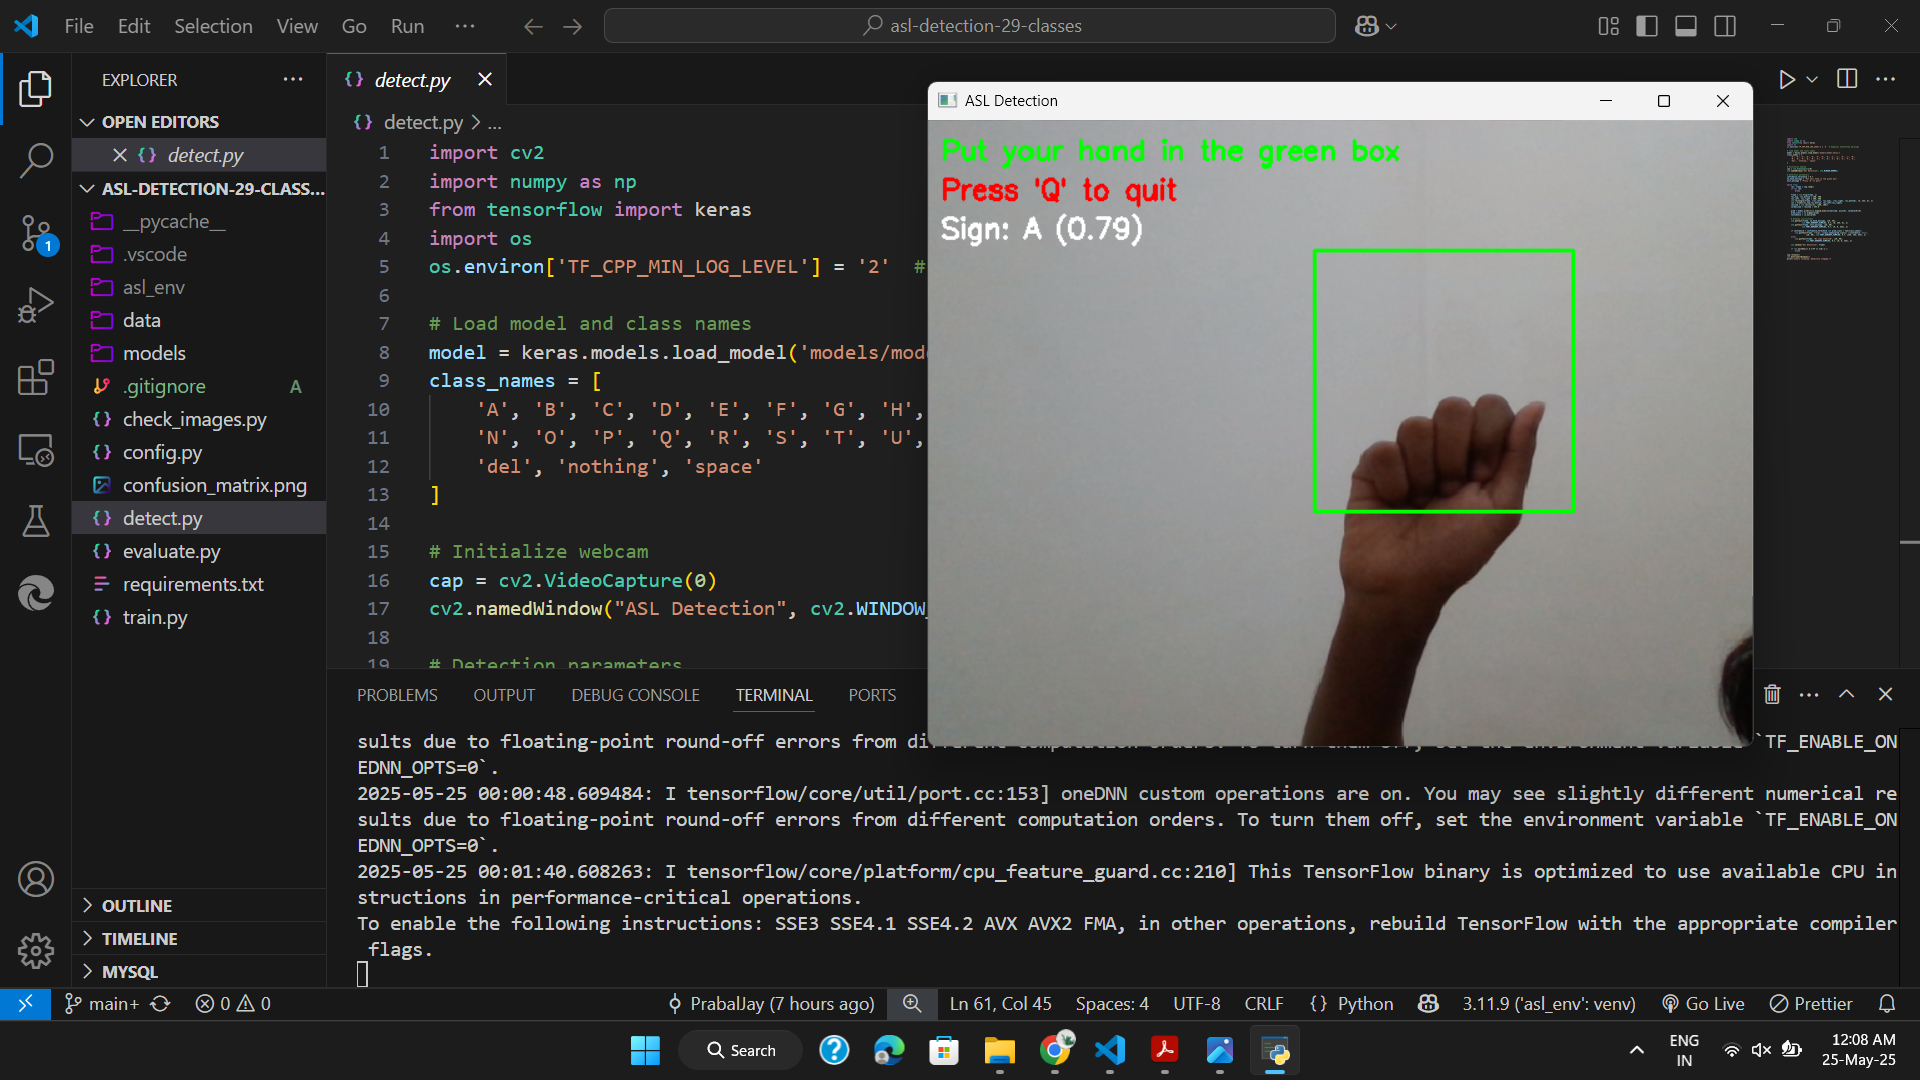This screenshot has width=1920, height=1080.
Task: Open confusion_matrix.png file
Action: pyautogui.click(x=198, y=485)
